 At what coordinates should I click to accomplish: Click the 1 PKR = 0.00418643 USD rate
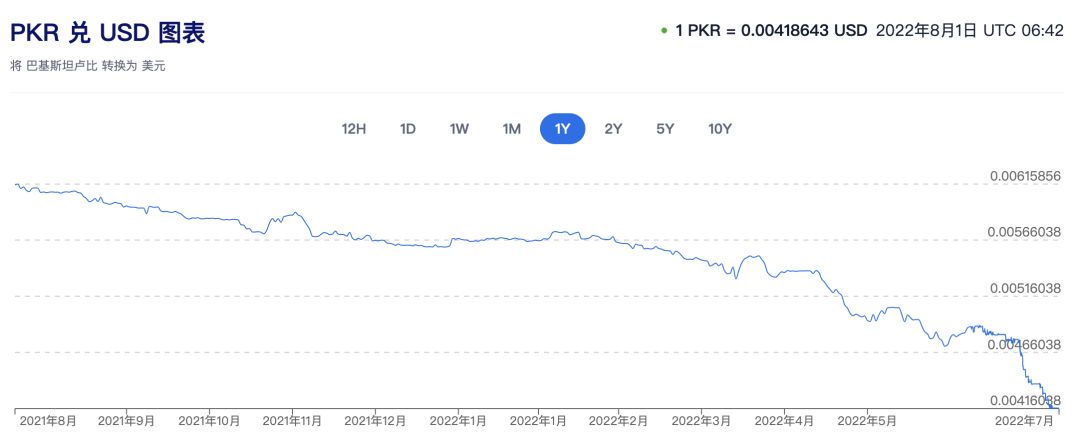coord(771,31)
